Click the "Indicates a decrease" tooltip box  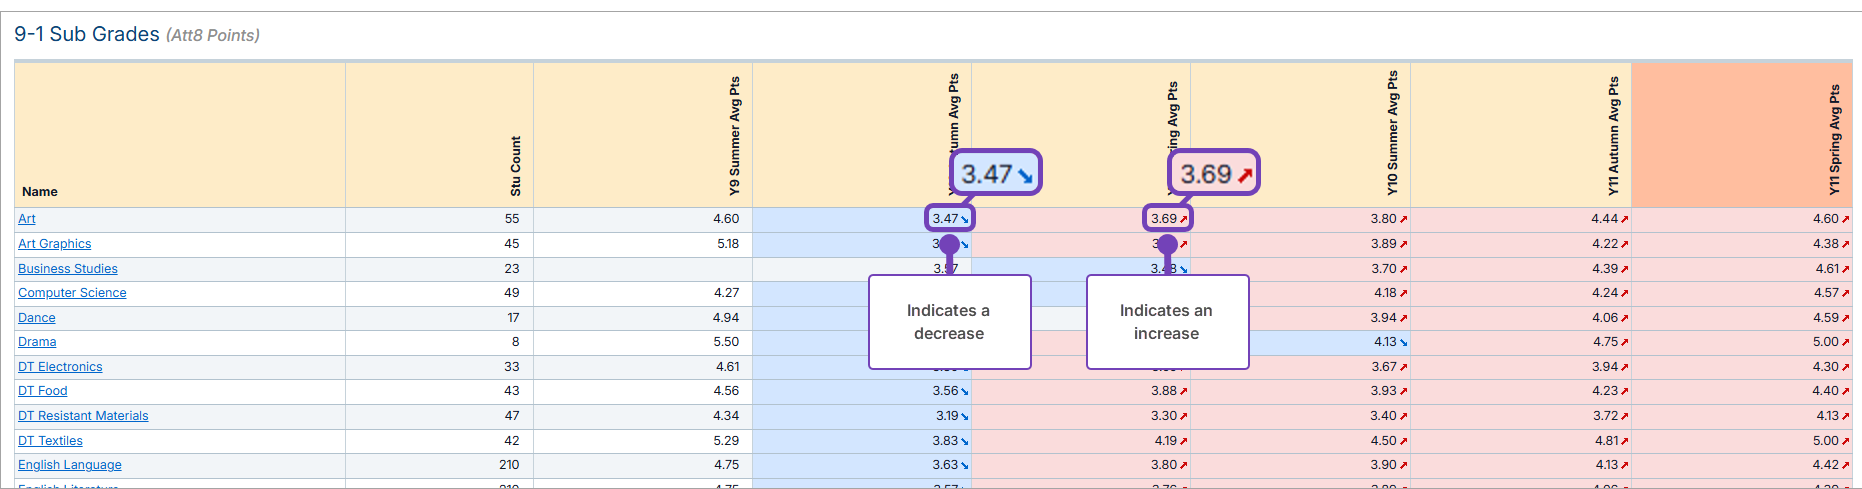[949, 322]
